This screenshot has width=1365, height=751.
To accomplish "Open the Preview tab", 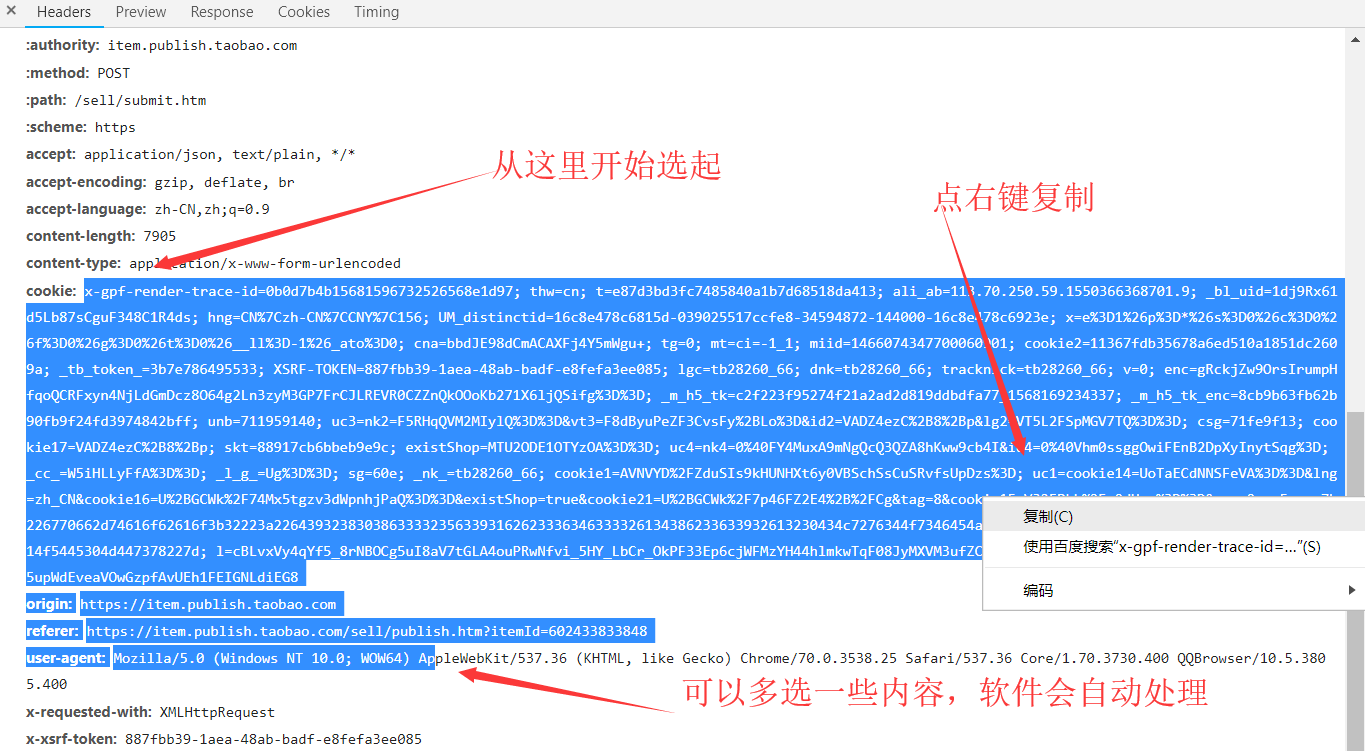I will pos(141,12).
